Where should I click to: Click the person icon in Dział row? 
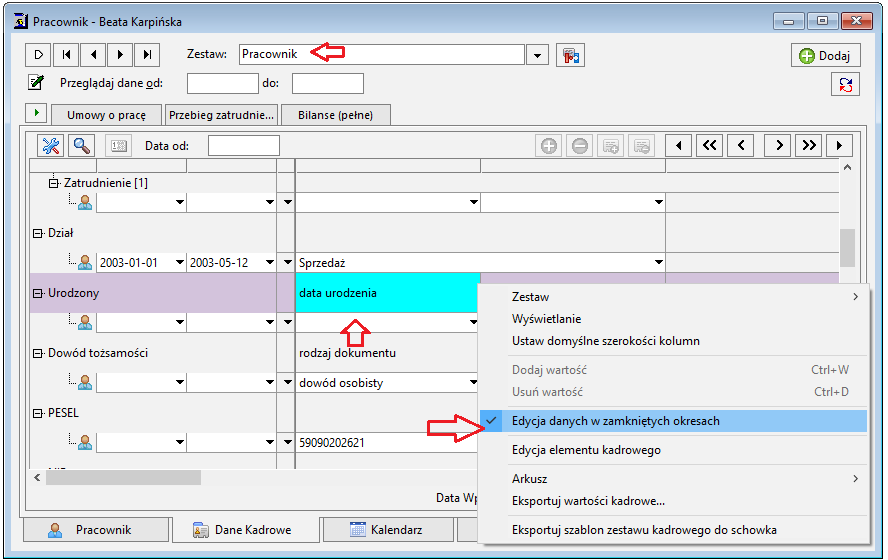pos(85,262)
